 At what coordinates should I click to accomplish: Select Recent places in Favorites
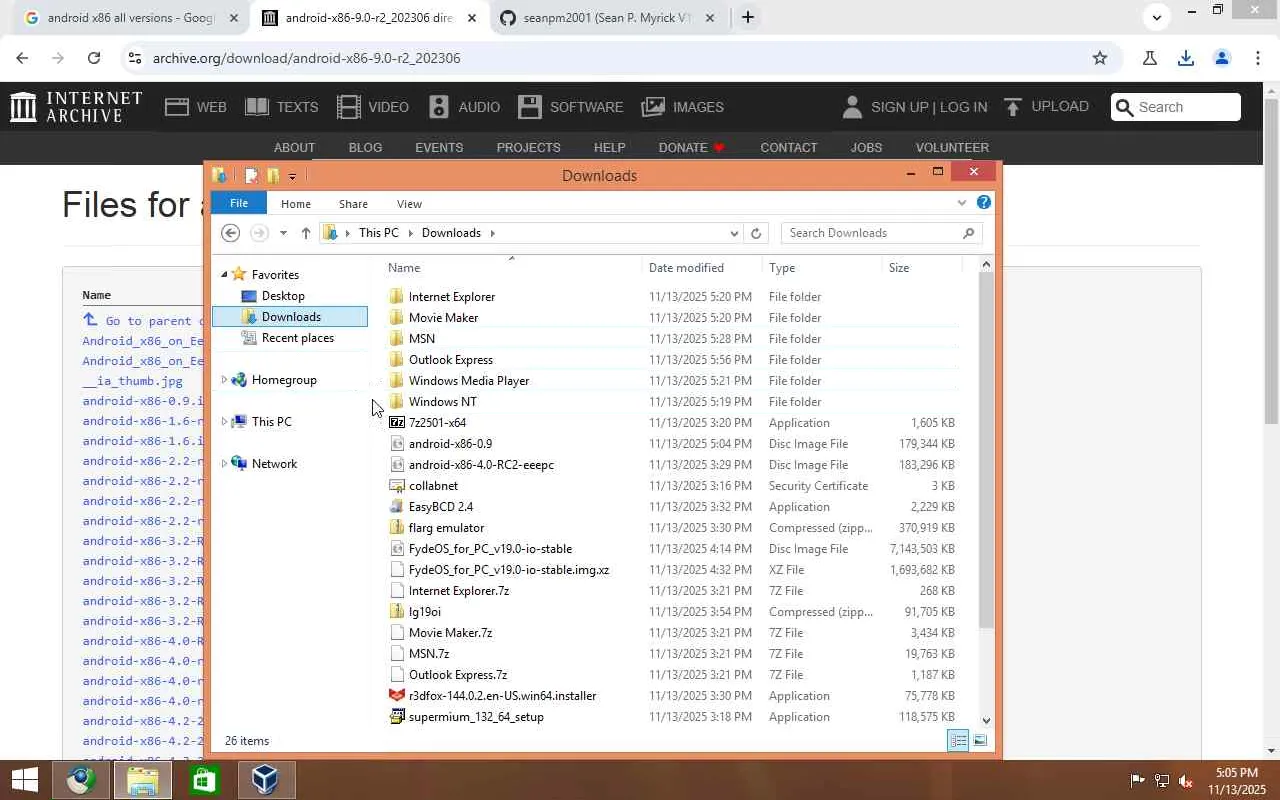pyautogui.click(x=297, y=338)
